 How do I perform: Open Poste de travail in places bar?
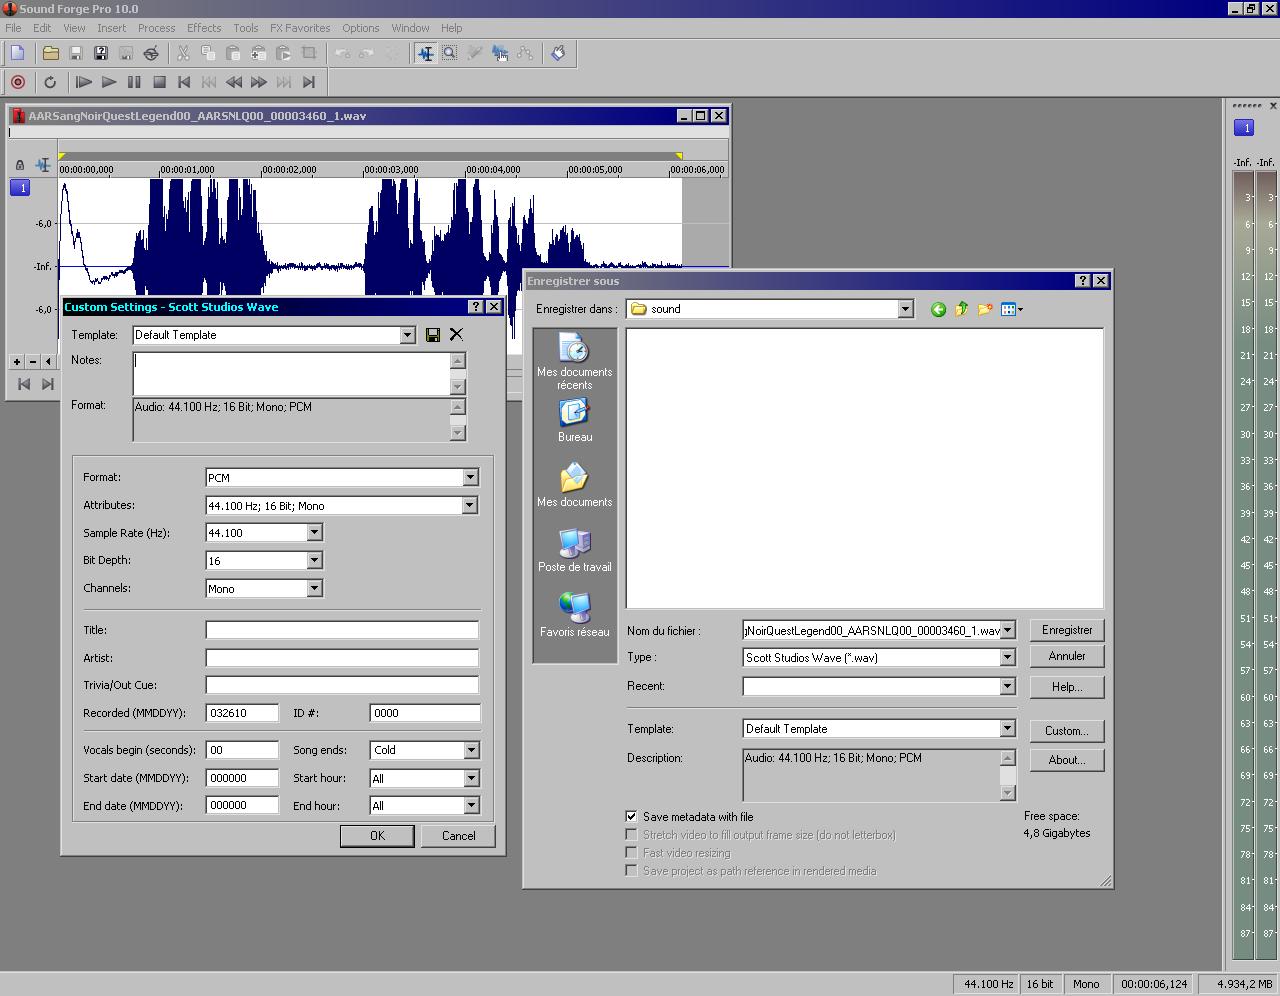pos(574,551)
